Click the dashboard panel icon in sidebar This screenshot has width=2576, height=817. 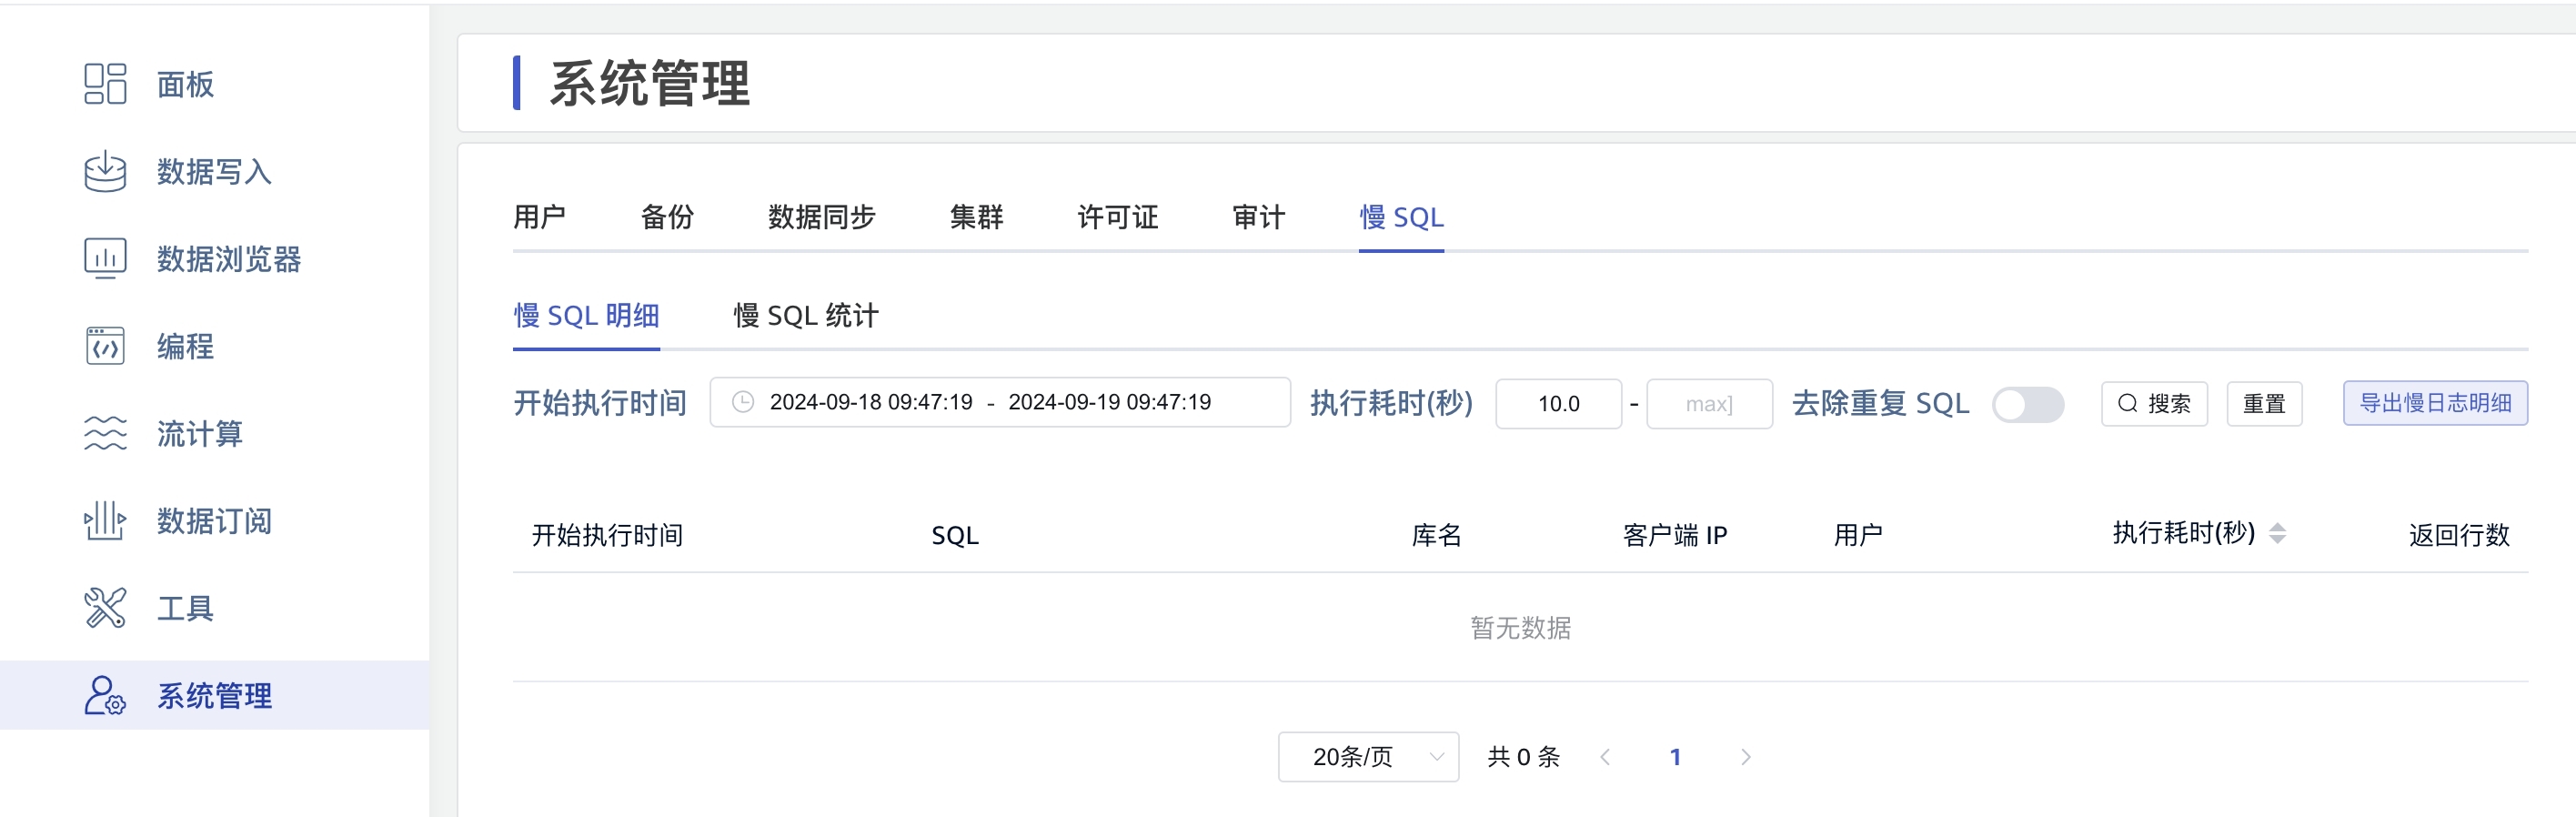[x=105, y=84]
